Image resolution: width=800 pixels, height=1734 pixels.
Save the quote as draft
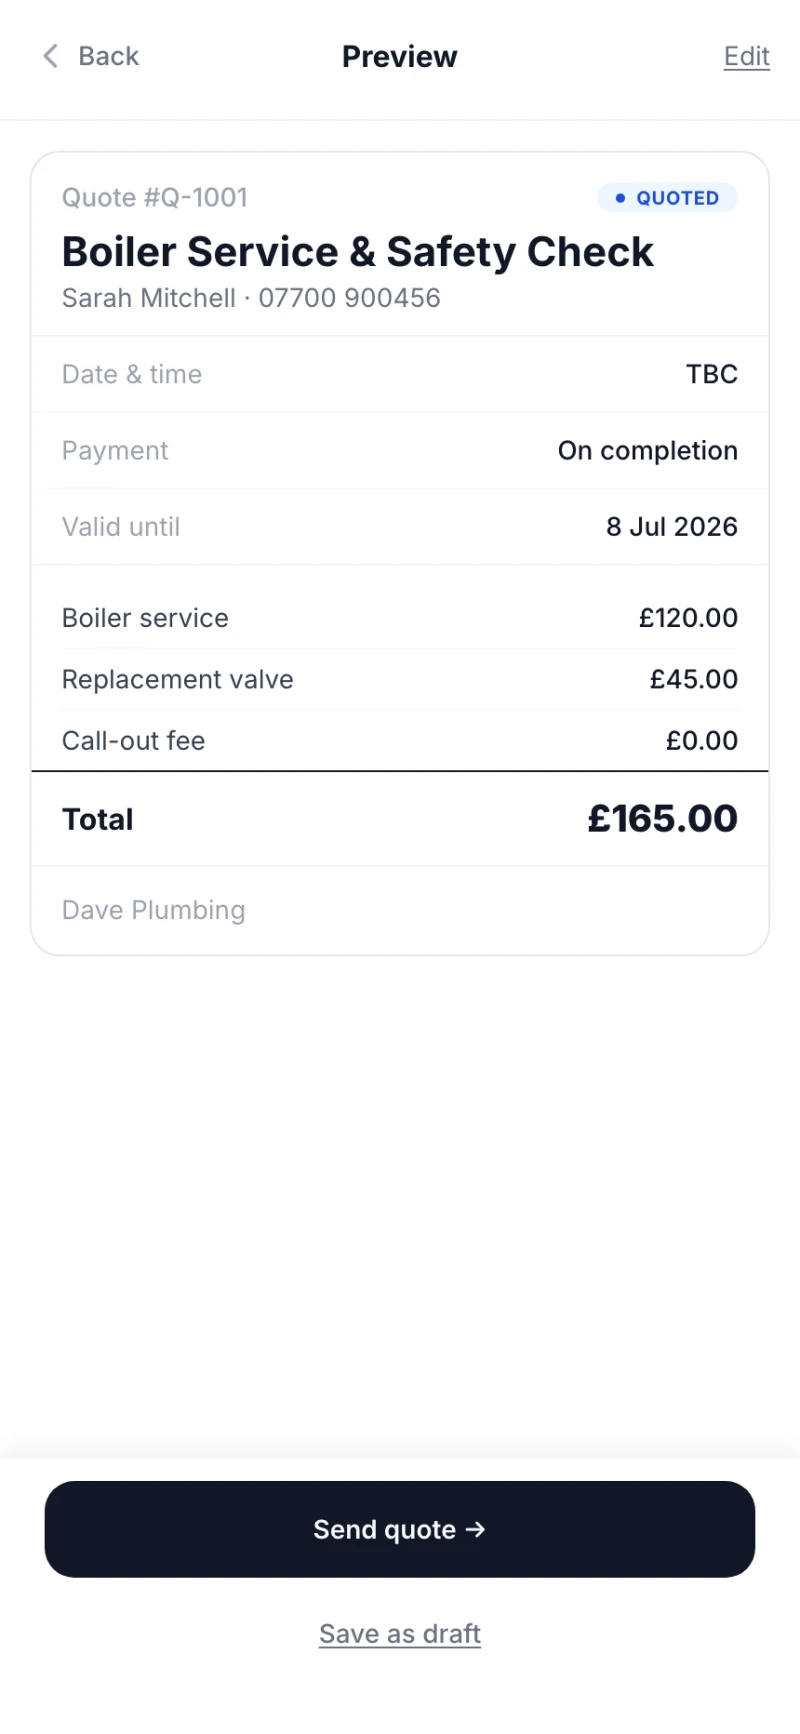tap(400, 1634)
